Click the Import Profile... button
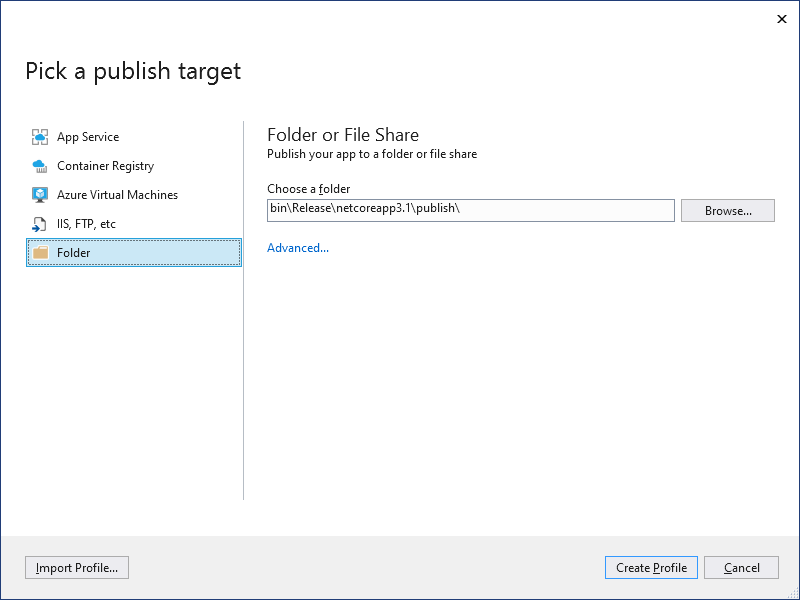Screen dimensions: 800x600 pos(77,568)
